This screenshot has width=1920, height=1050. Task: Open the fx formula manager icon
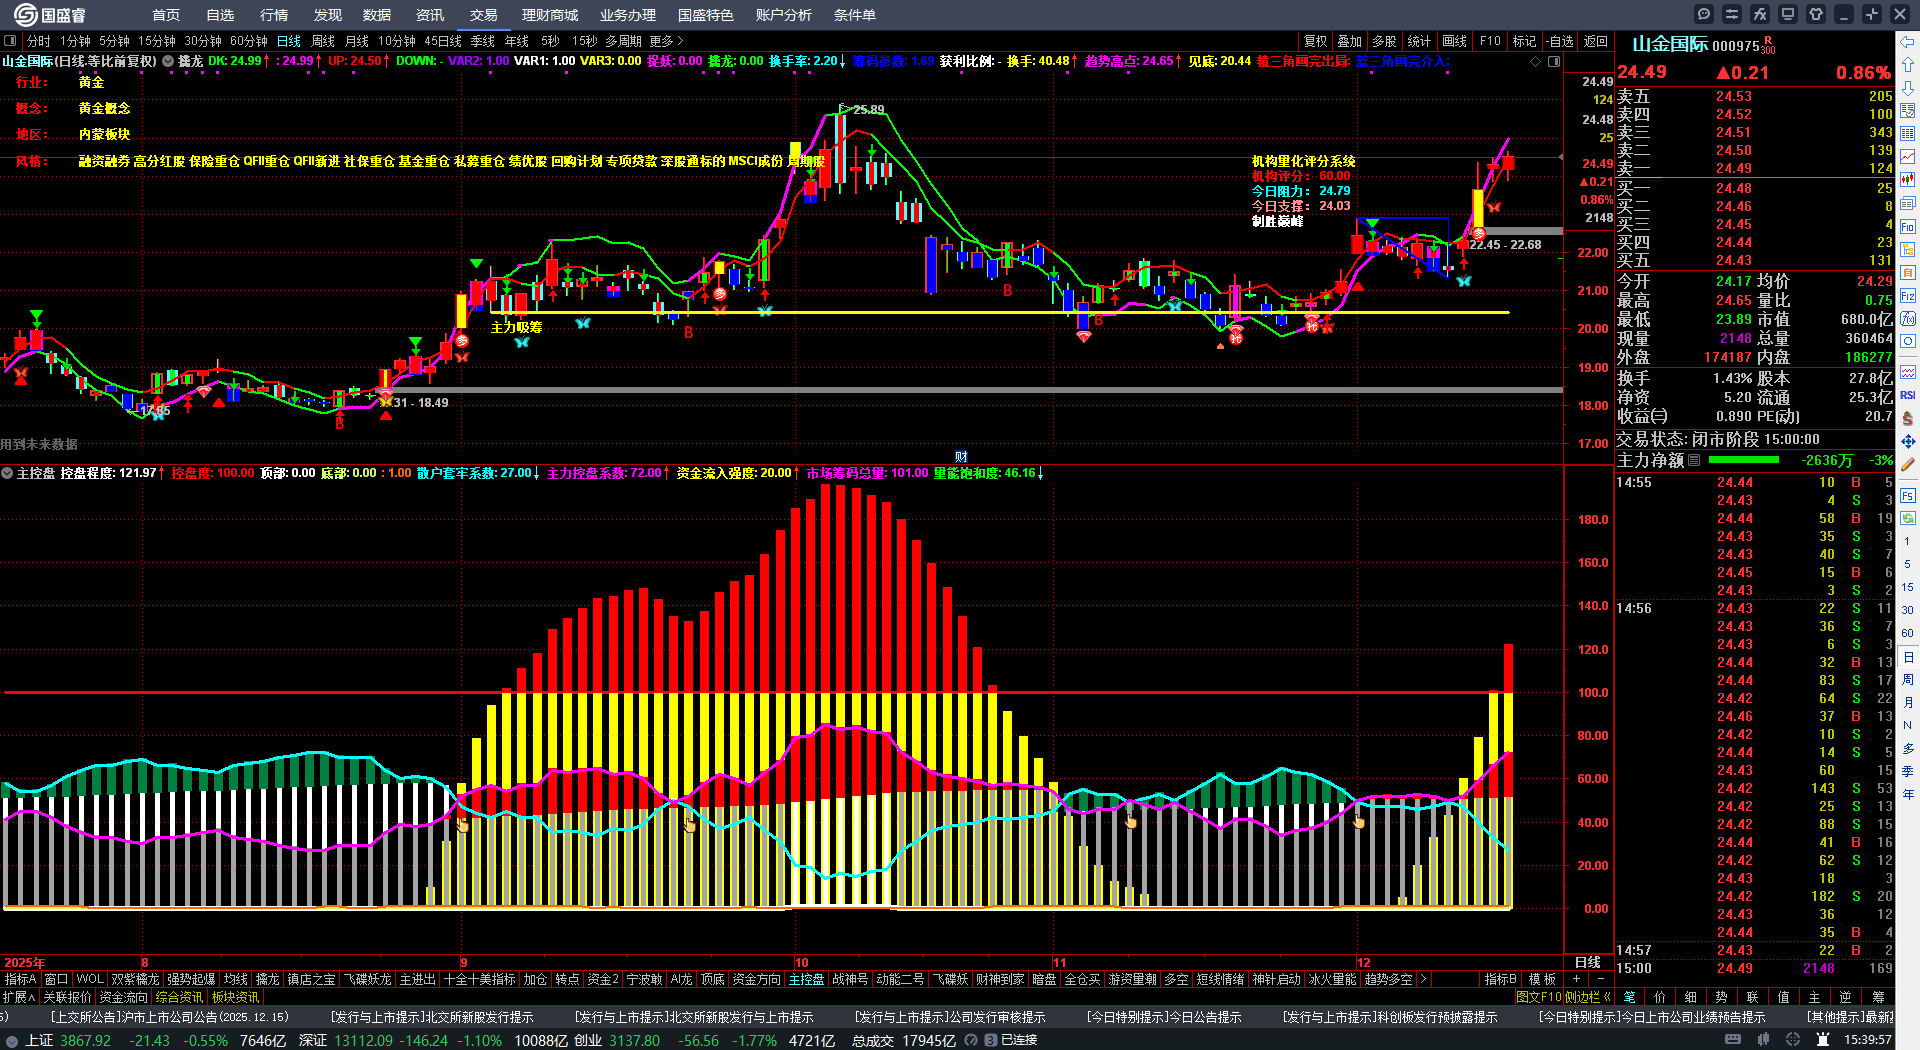pyautogui.click(x=1760, y=14)
